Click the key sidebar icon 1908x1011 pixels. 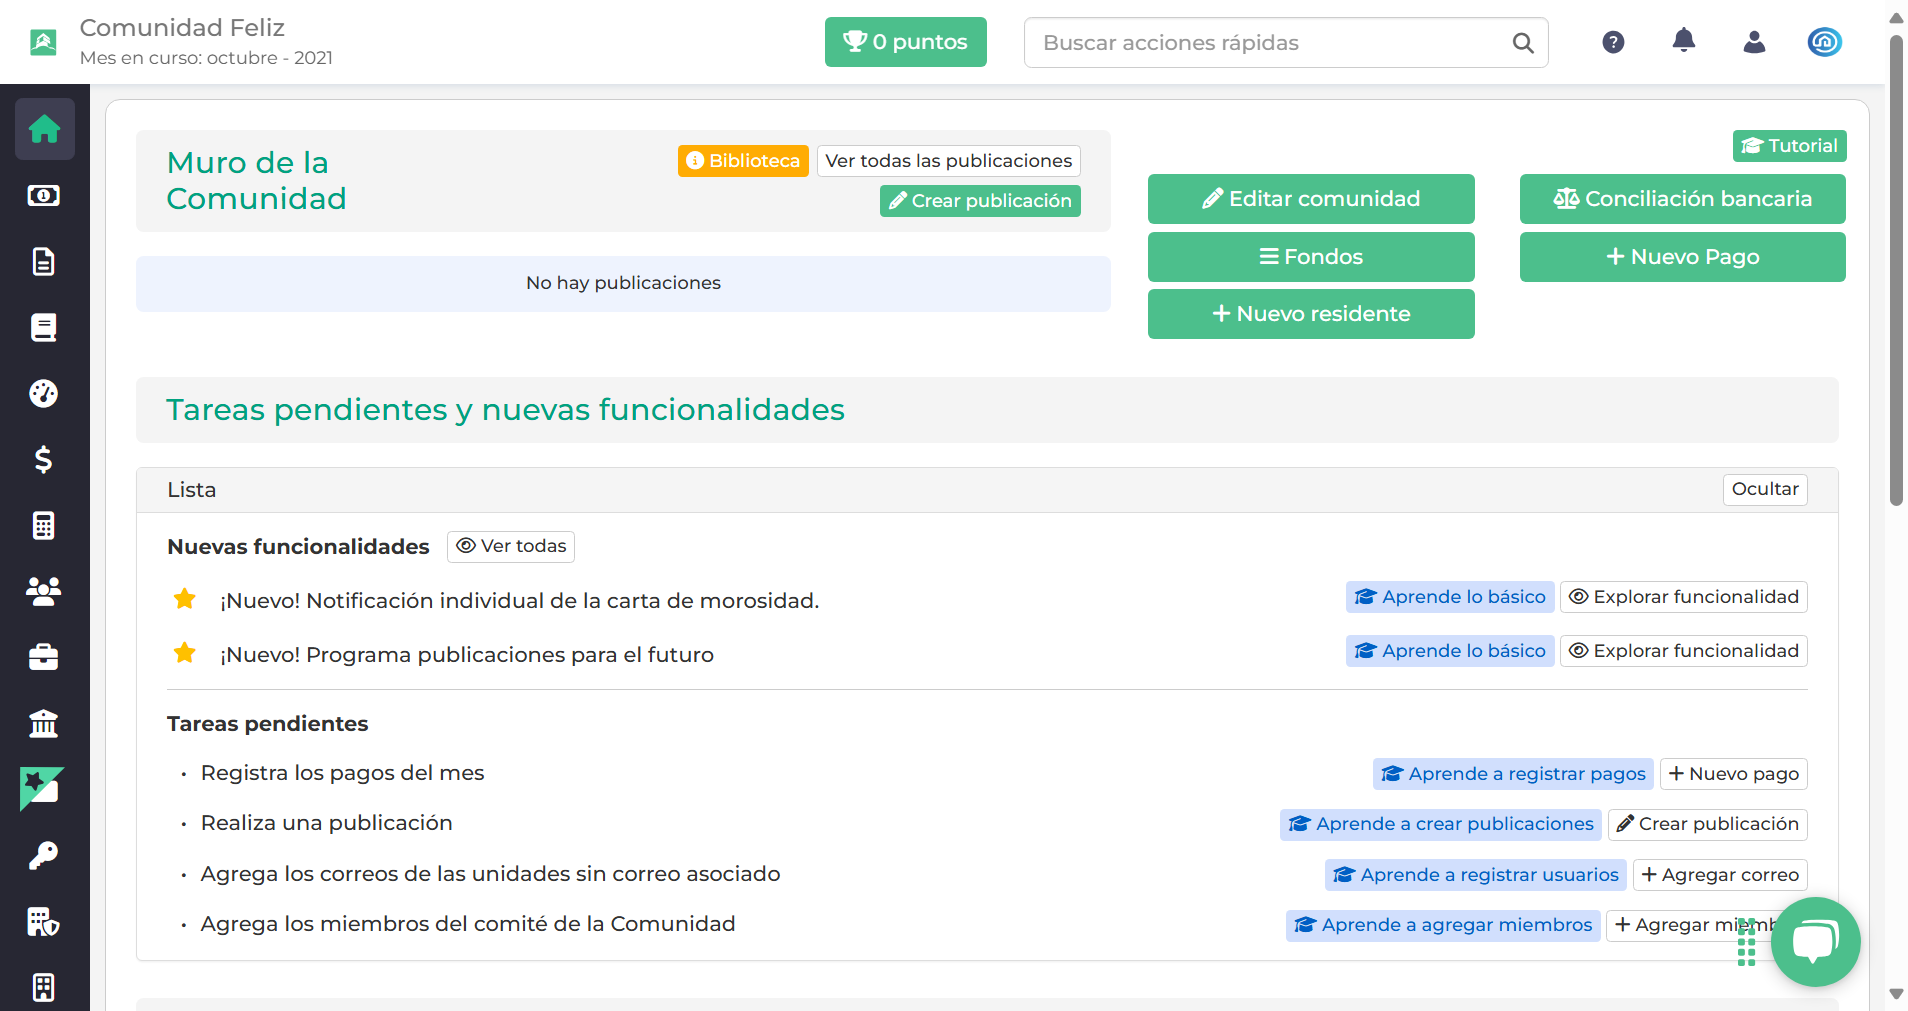coord(44,855)
